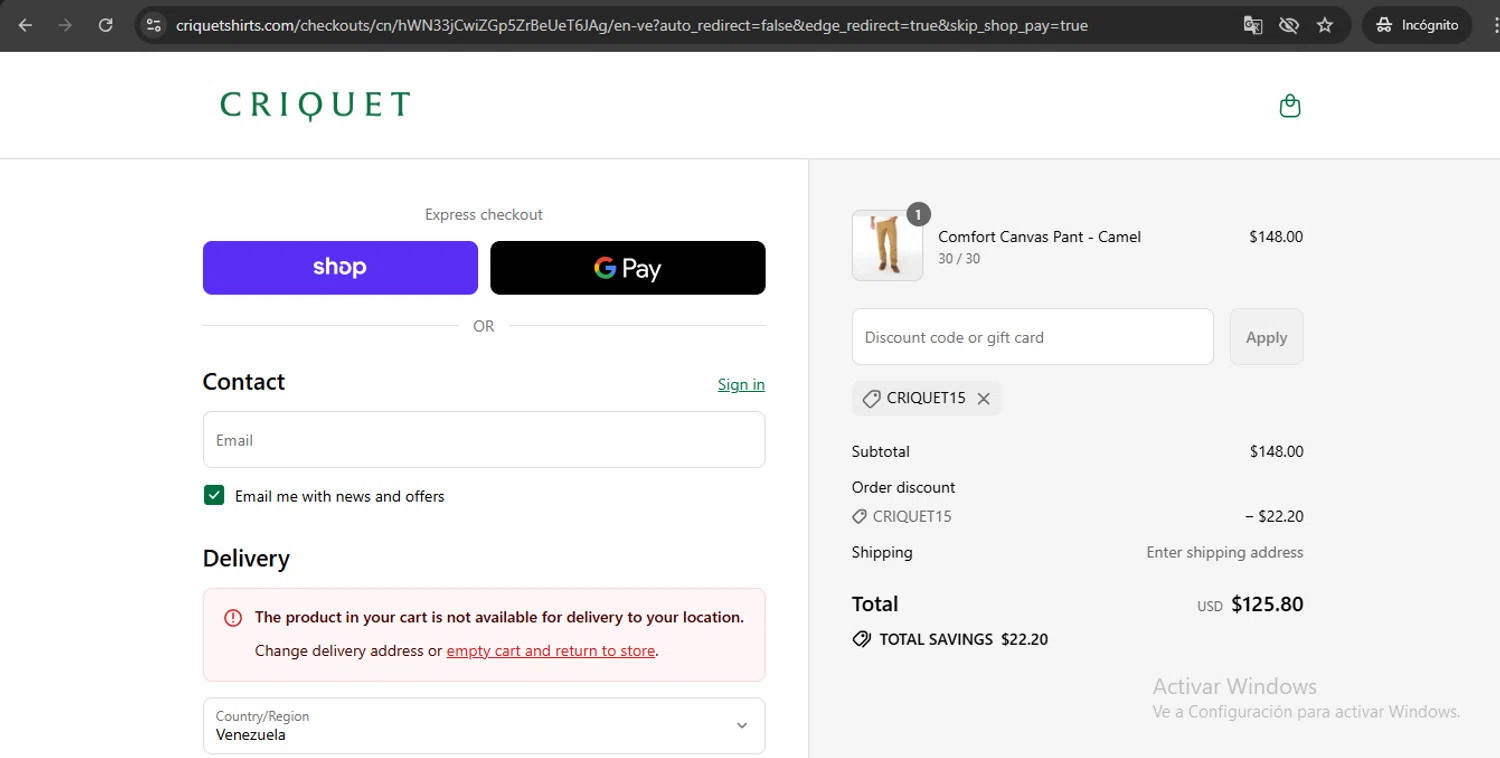Click the Apply discount button

(x=1266, y=337)
